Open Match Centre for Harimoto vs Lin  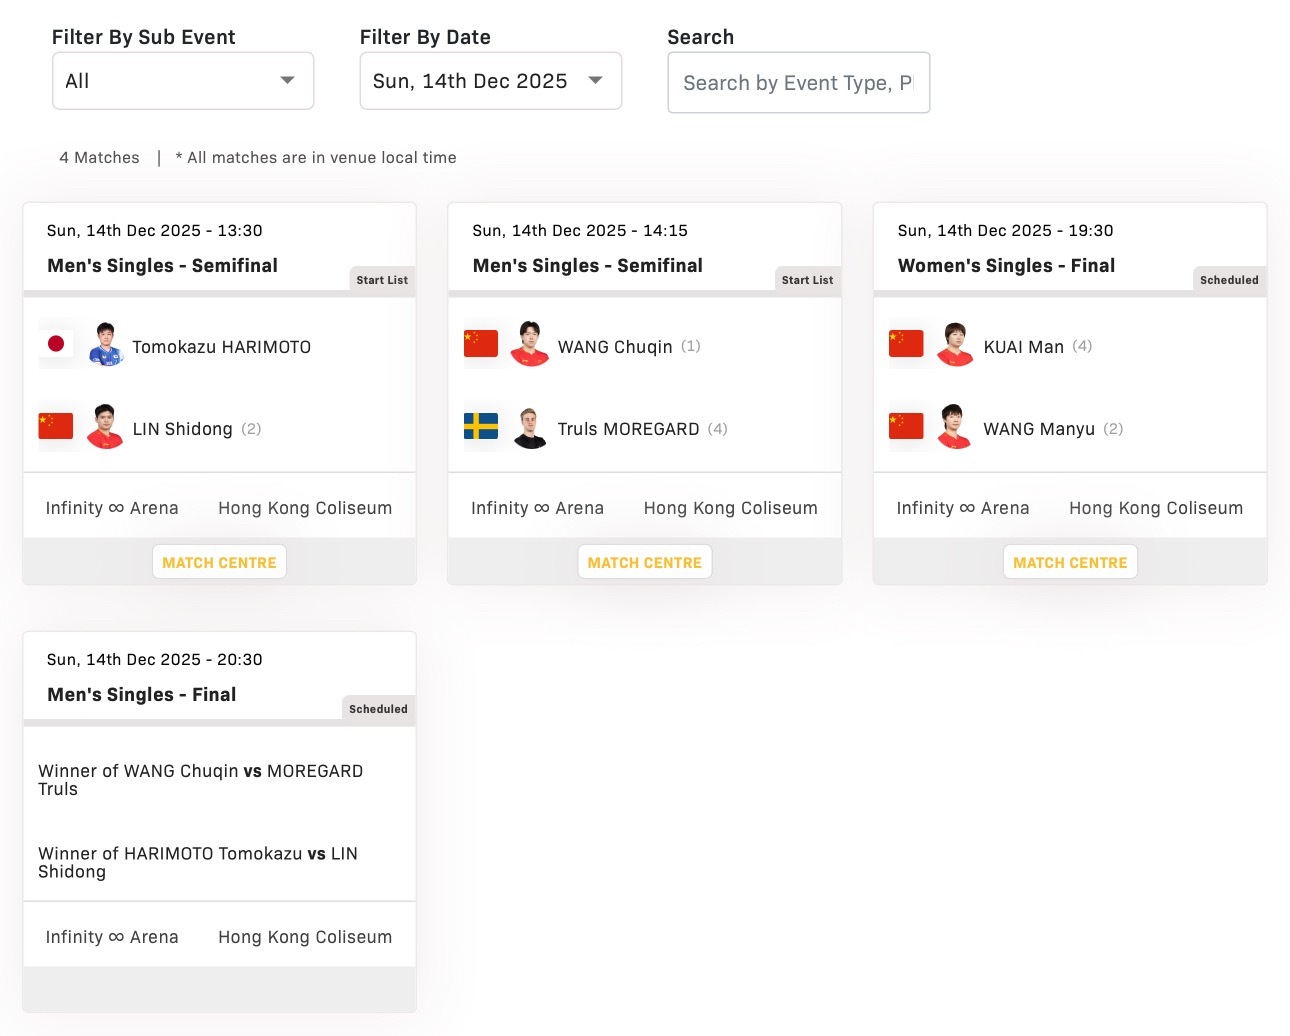pyautogui.click(x=219, y=562)
